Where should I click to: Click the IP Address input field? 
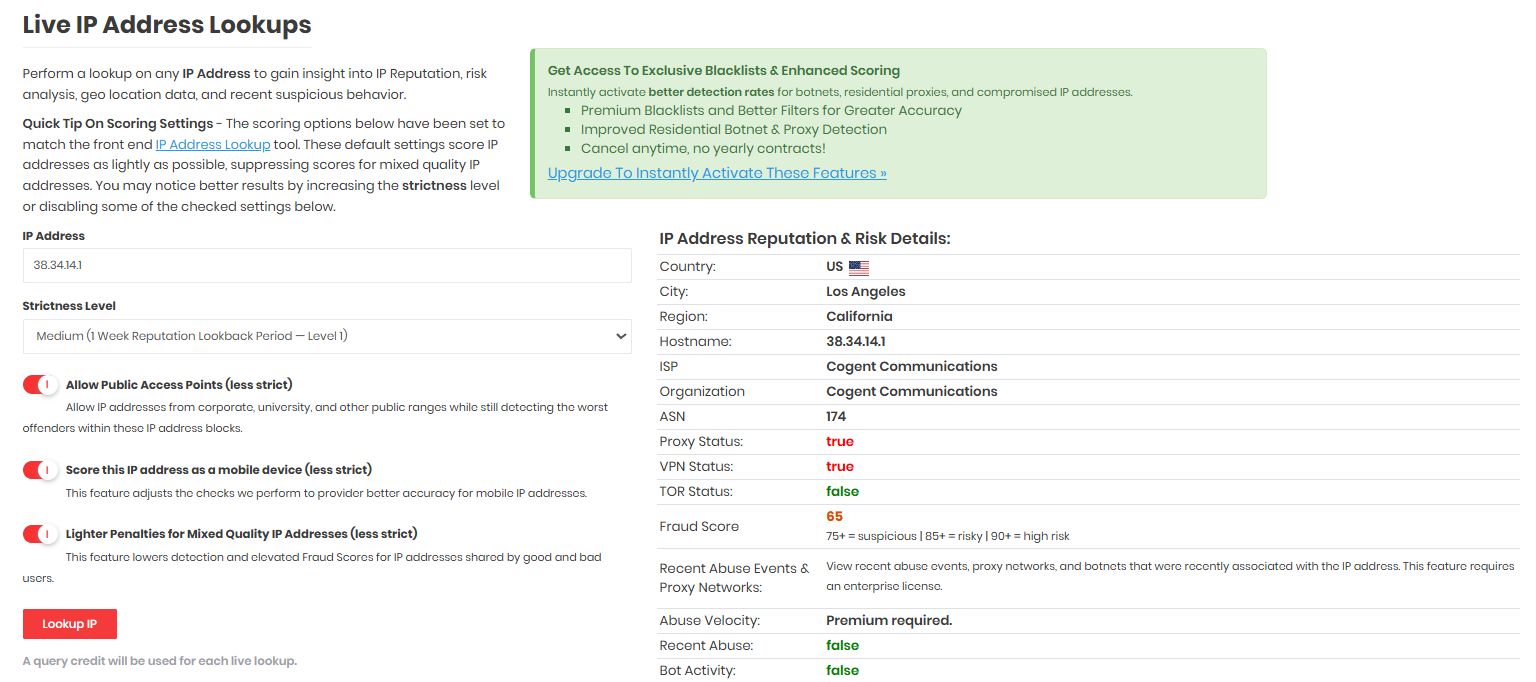[327, 266]
